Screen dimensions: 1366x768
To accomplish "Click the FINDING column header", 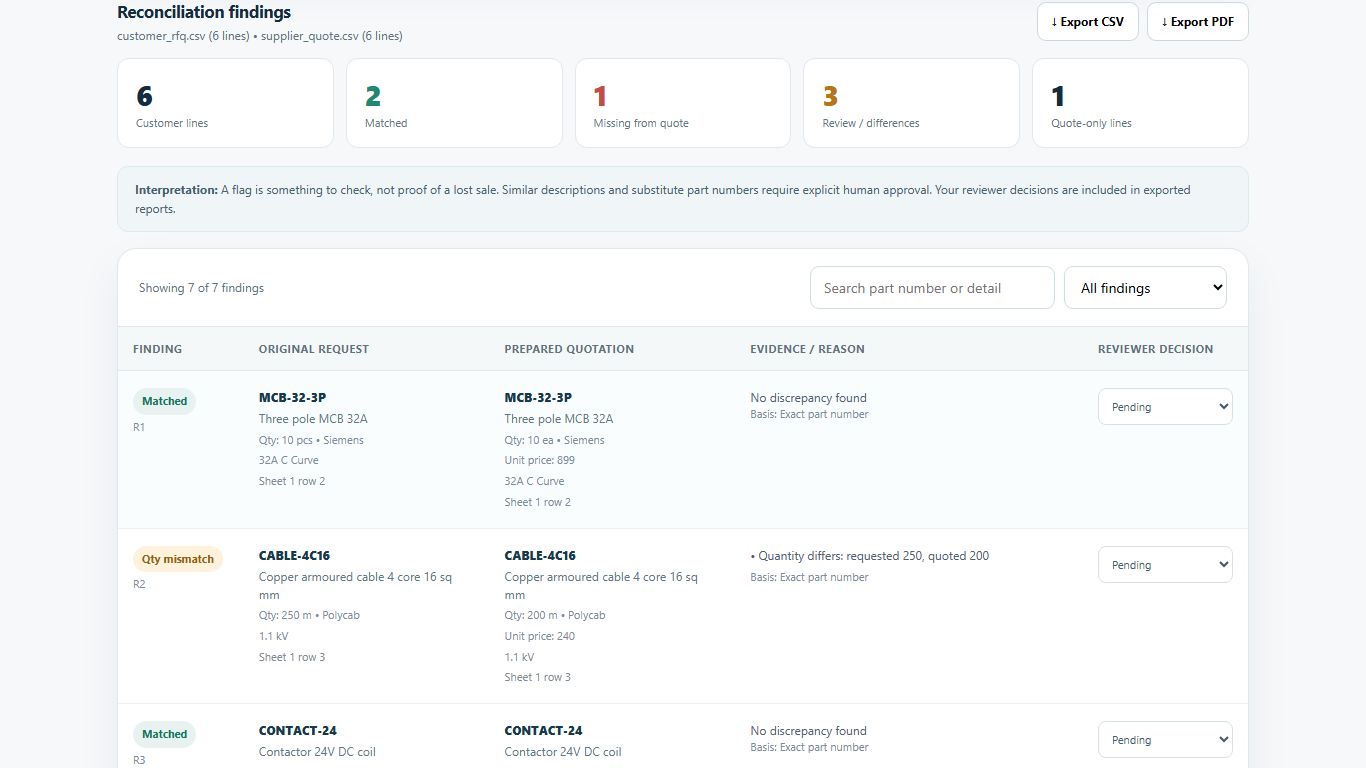I will pos(158,349).
